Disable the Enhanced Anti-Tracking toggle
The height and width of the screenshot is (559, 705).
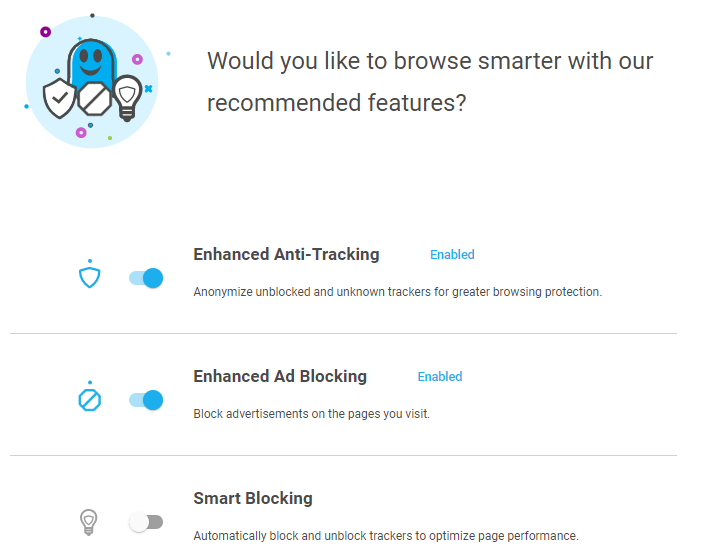click(x=146, y=278)
